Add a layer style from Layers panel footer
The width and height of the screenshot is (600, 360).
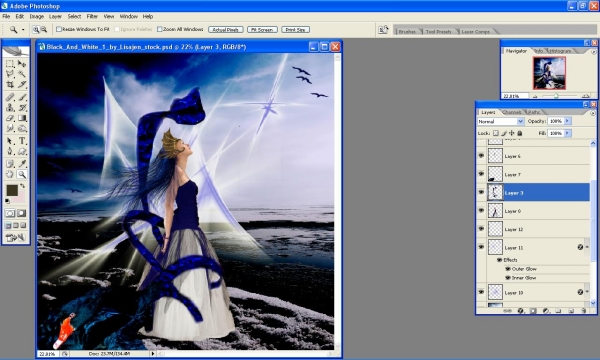click(x=520, y=311)
